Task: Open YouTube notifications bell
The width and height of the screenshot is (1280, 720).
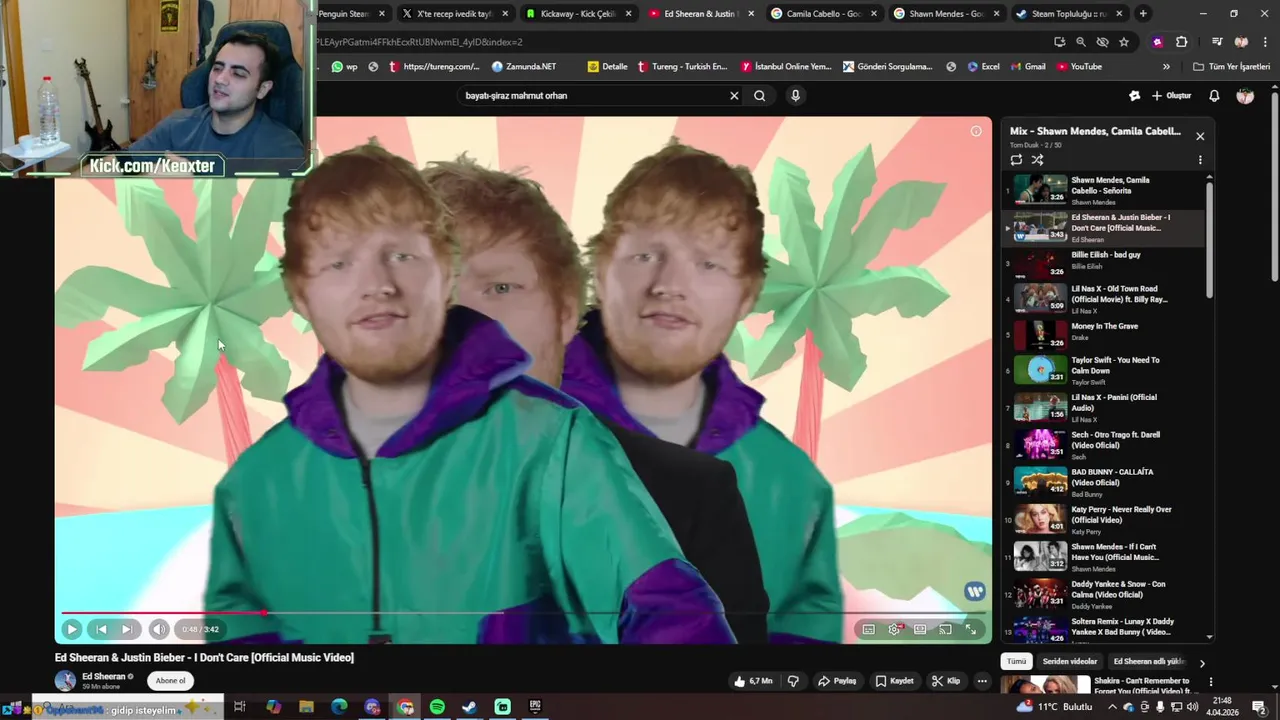Action: pos(1214,96)
